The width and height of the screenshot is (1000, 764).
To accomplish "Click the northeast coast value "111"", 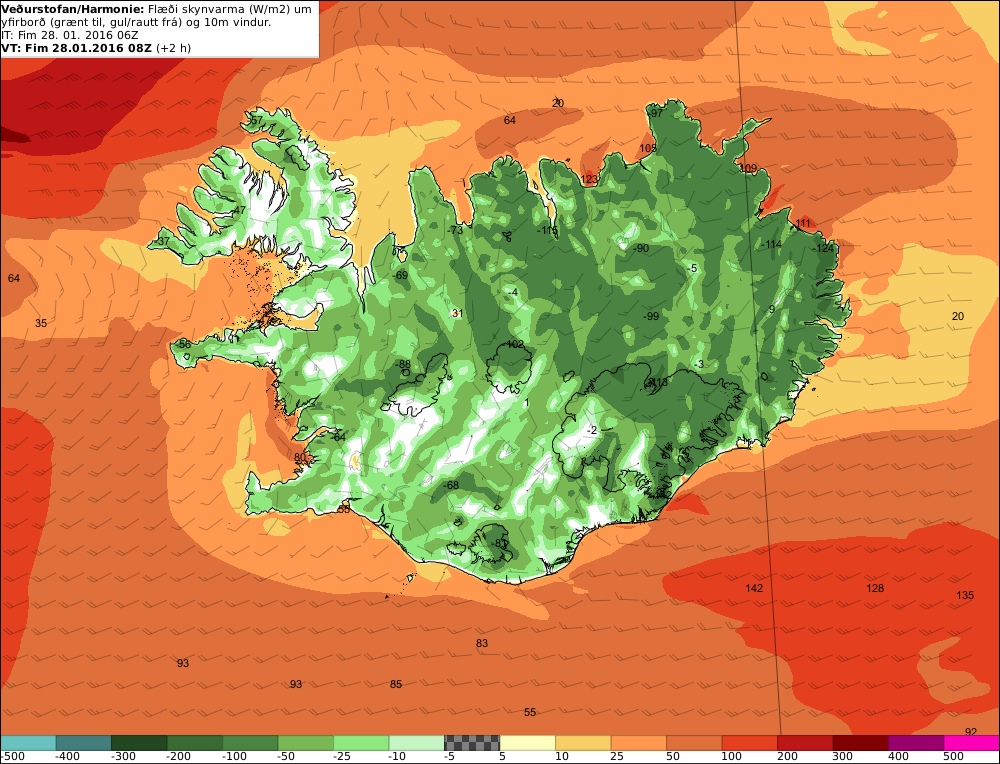I will point(803,223).
